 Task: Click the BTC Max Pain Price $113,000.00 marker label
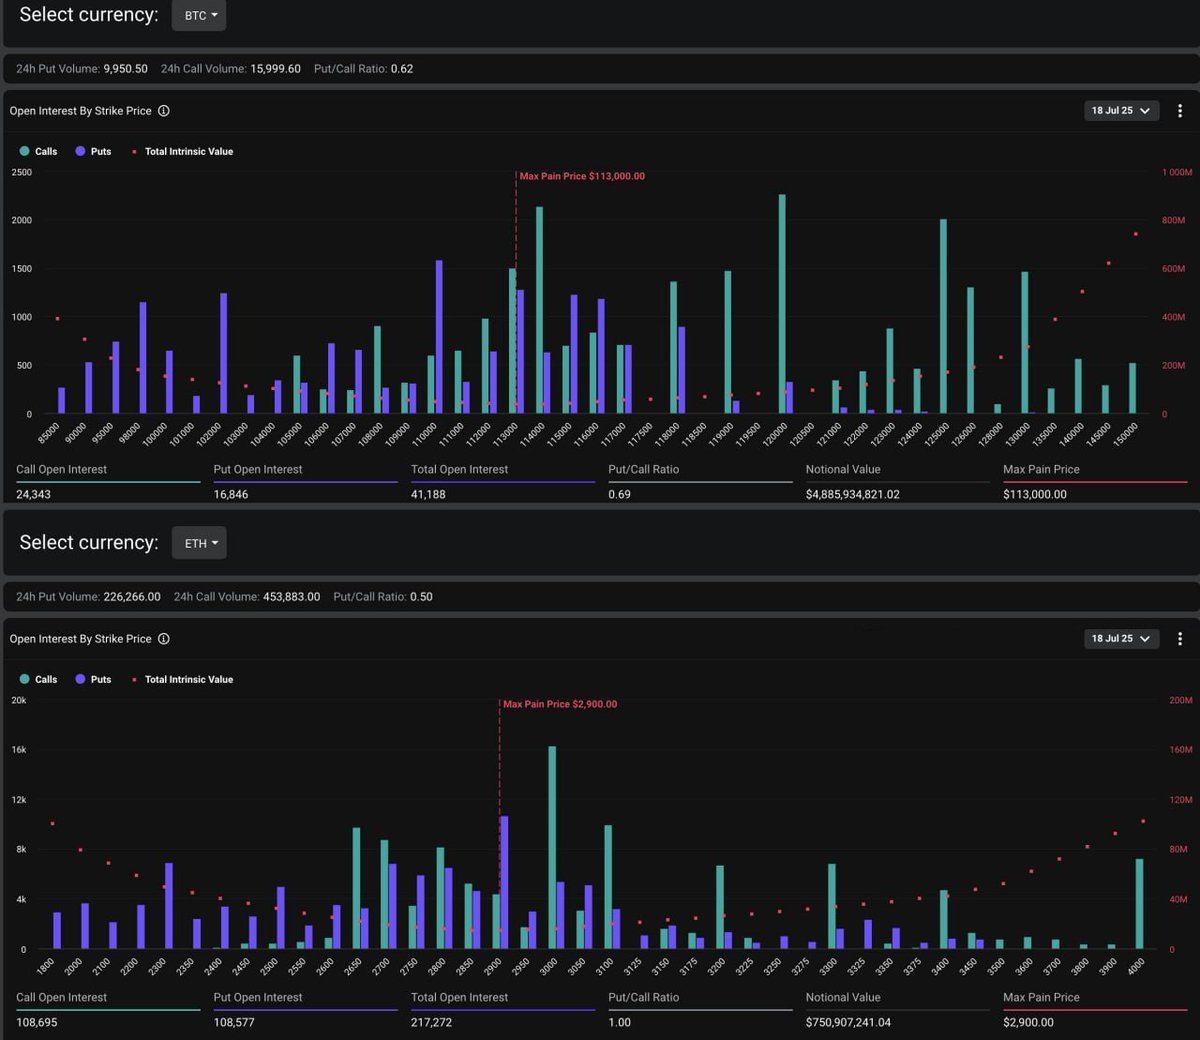point(582,176)
